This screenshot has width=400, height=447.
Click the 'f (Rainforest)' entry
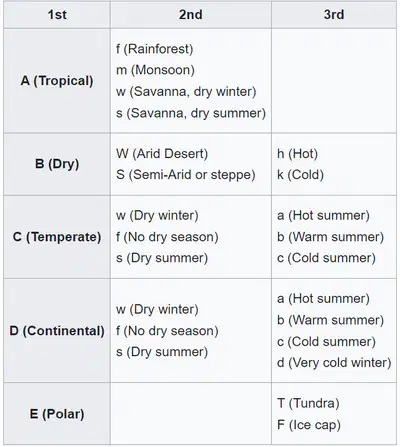tap(155, 49)
